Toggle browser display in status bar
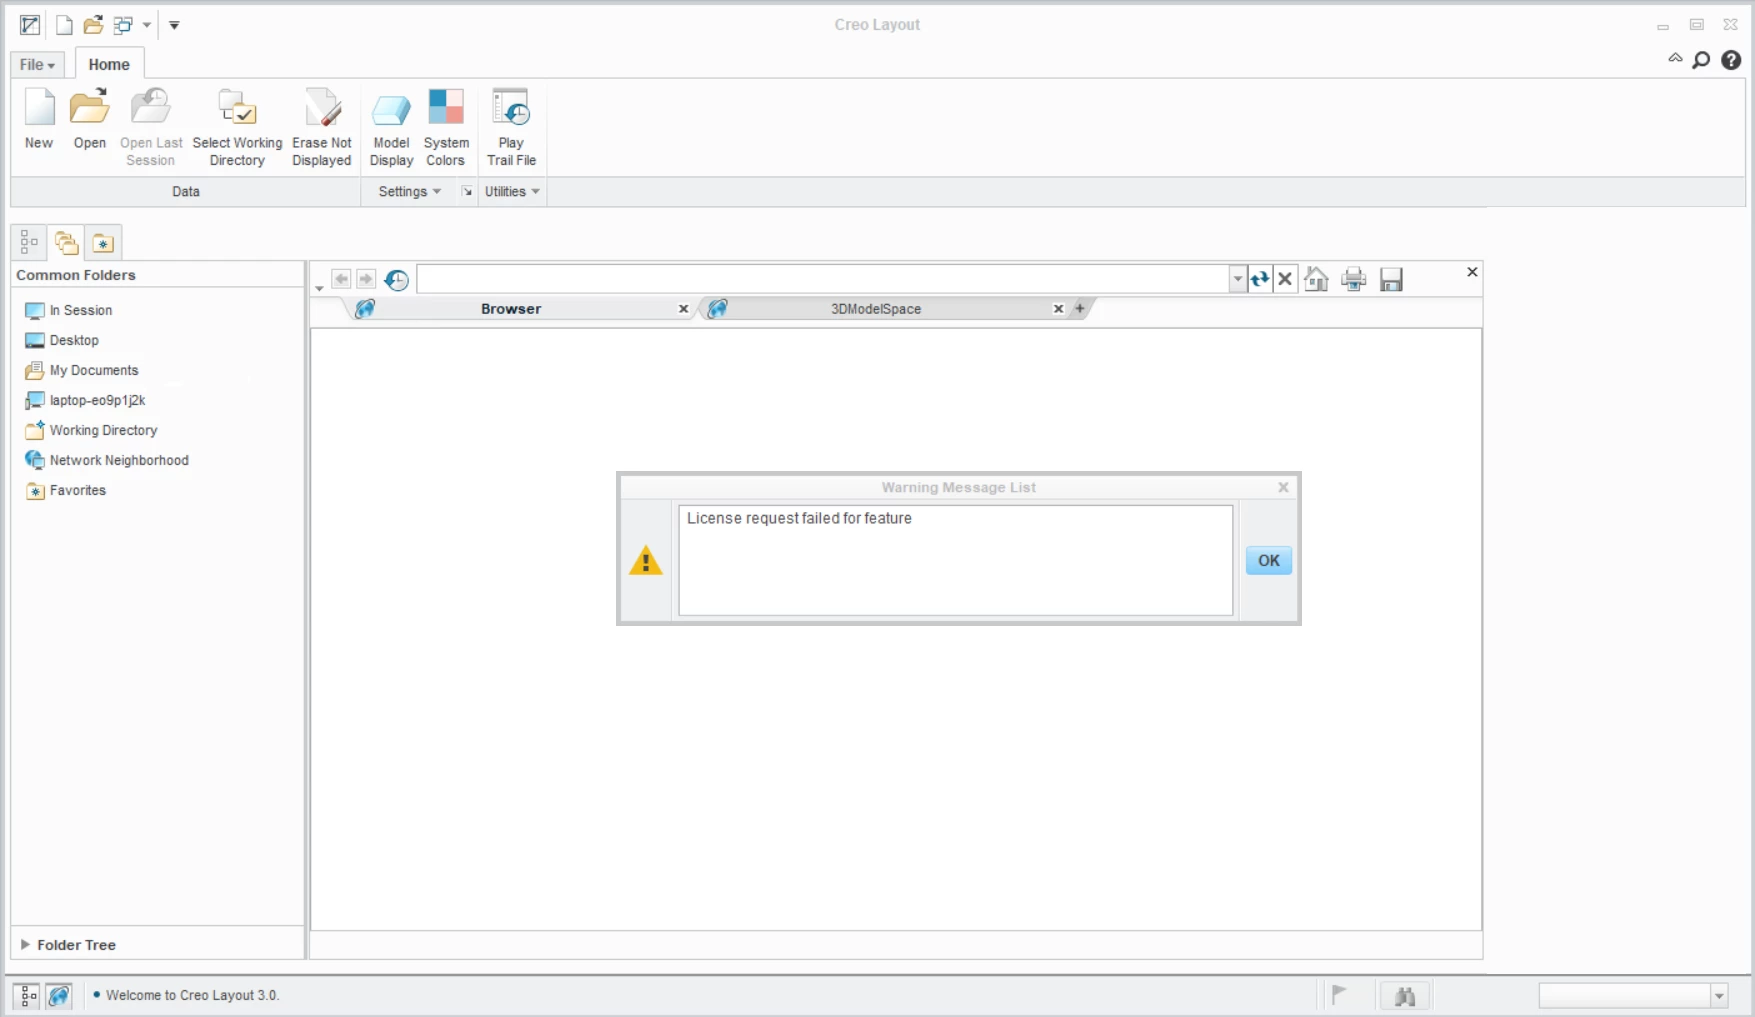The image size is (1755, 1017). tap(59, 995)
